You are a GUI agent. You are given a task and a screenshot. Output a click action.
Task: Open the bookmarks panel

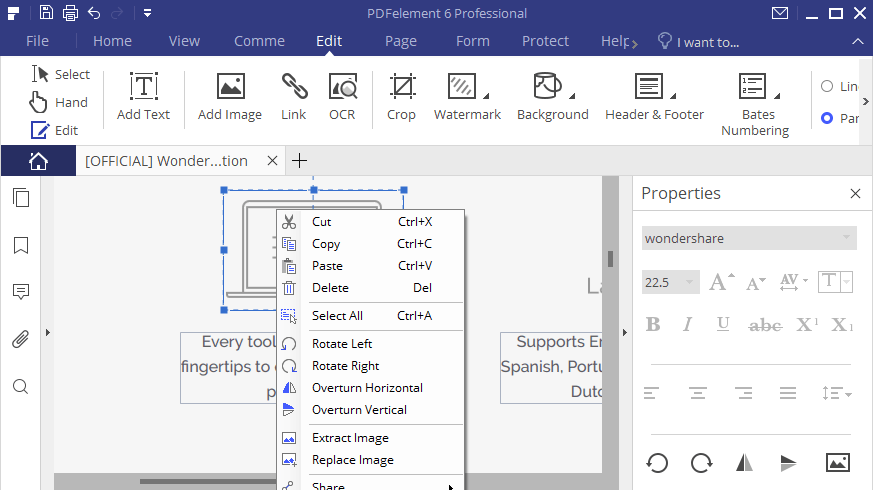pos(21,245)
